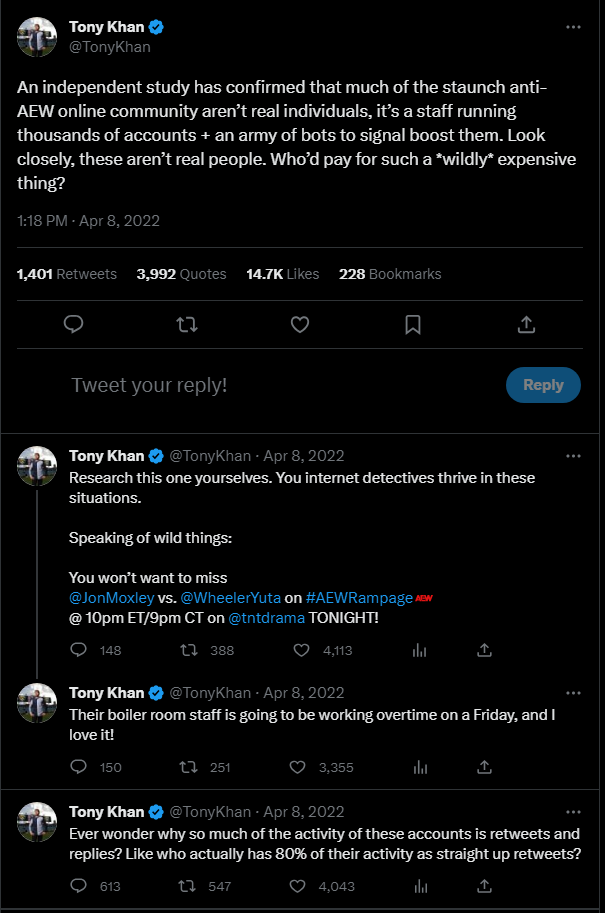
Task: Retweet the 'Ever wonder why' tweet
Action: pos(186,886)
